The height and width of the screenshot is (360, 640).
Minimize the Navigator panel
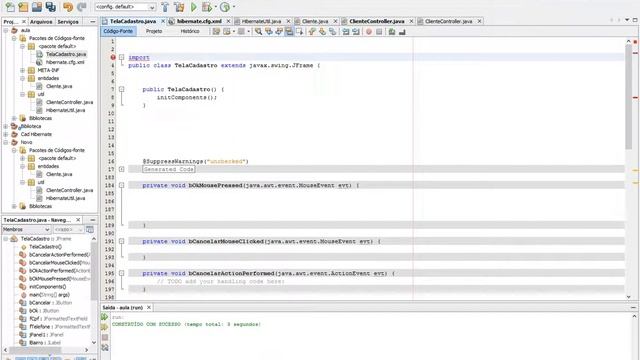click(93, 220)
